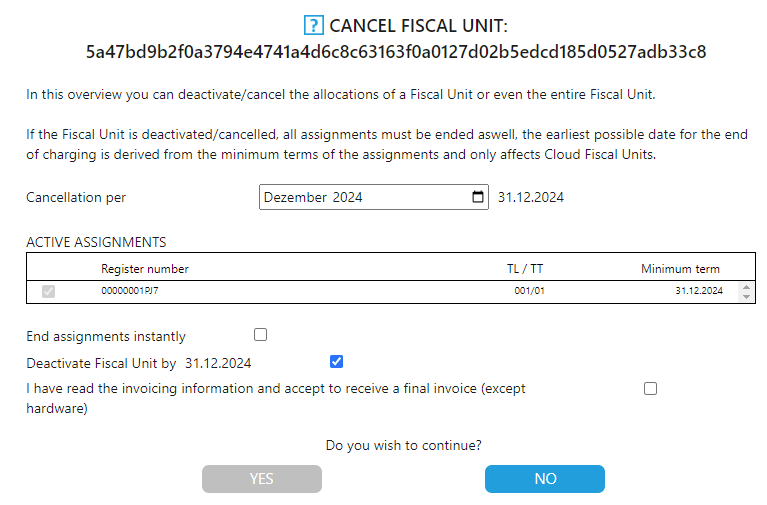
Task: Click the question mark help icon
Action: 312,26
